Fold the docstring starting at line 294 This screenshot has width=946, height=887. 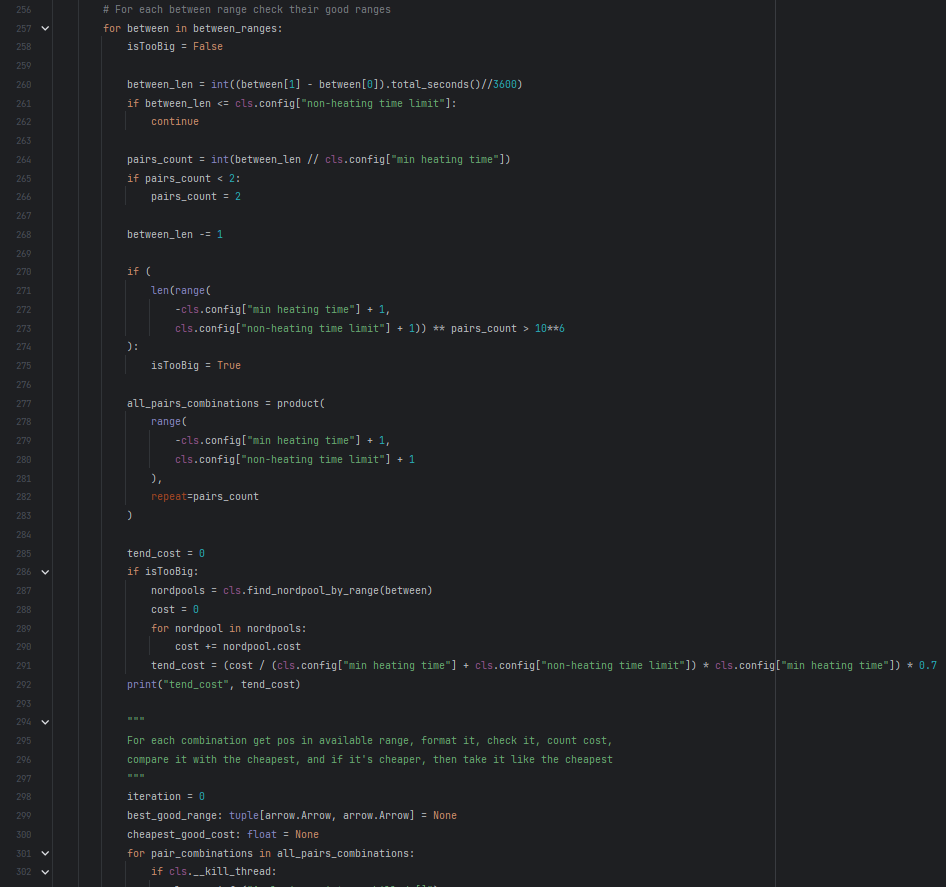pos(45,722)
